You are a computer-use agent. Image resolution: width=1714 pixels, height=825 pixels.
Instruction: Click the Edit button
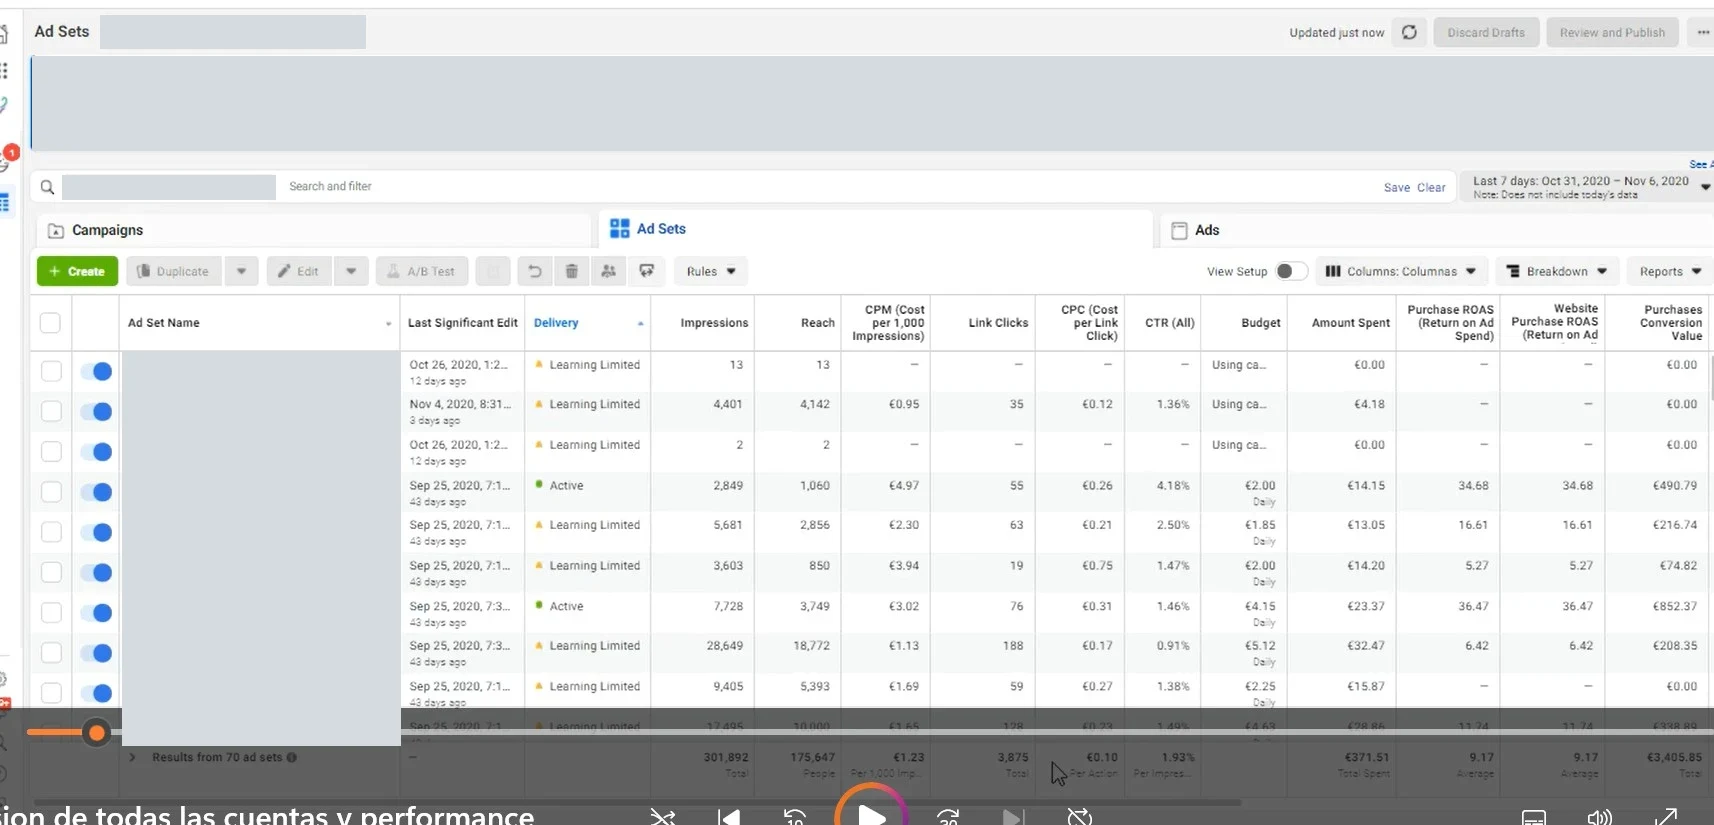tap(298, 271)
